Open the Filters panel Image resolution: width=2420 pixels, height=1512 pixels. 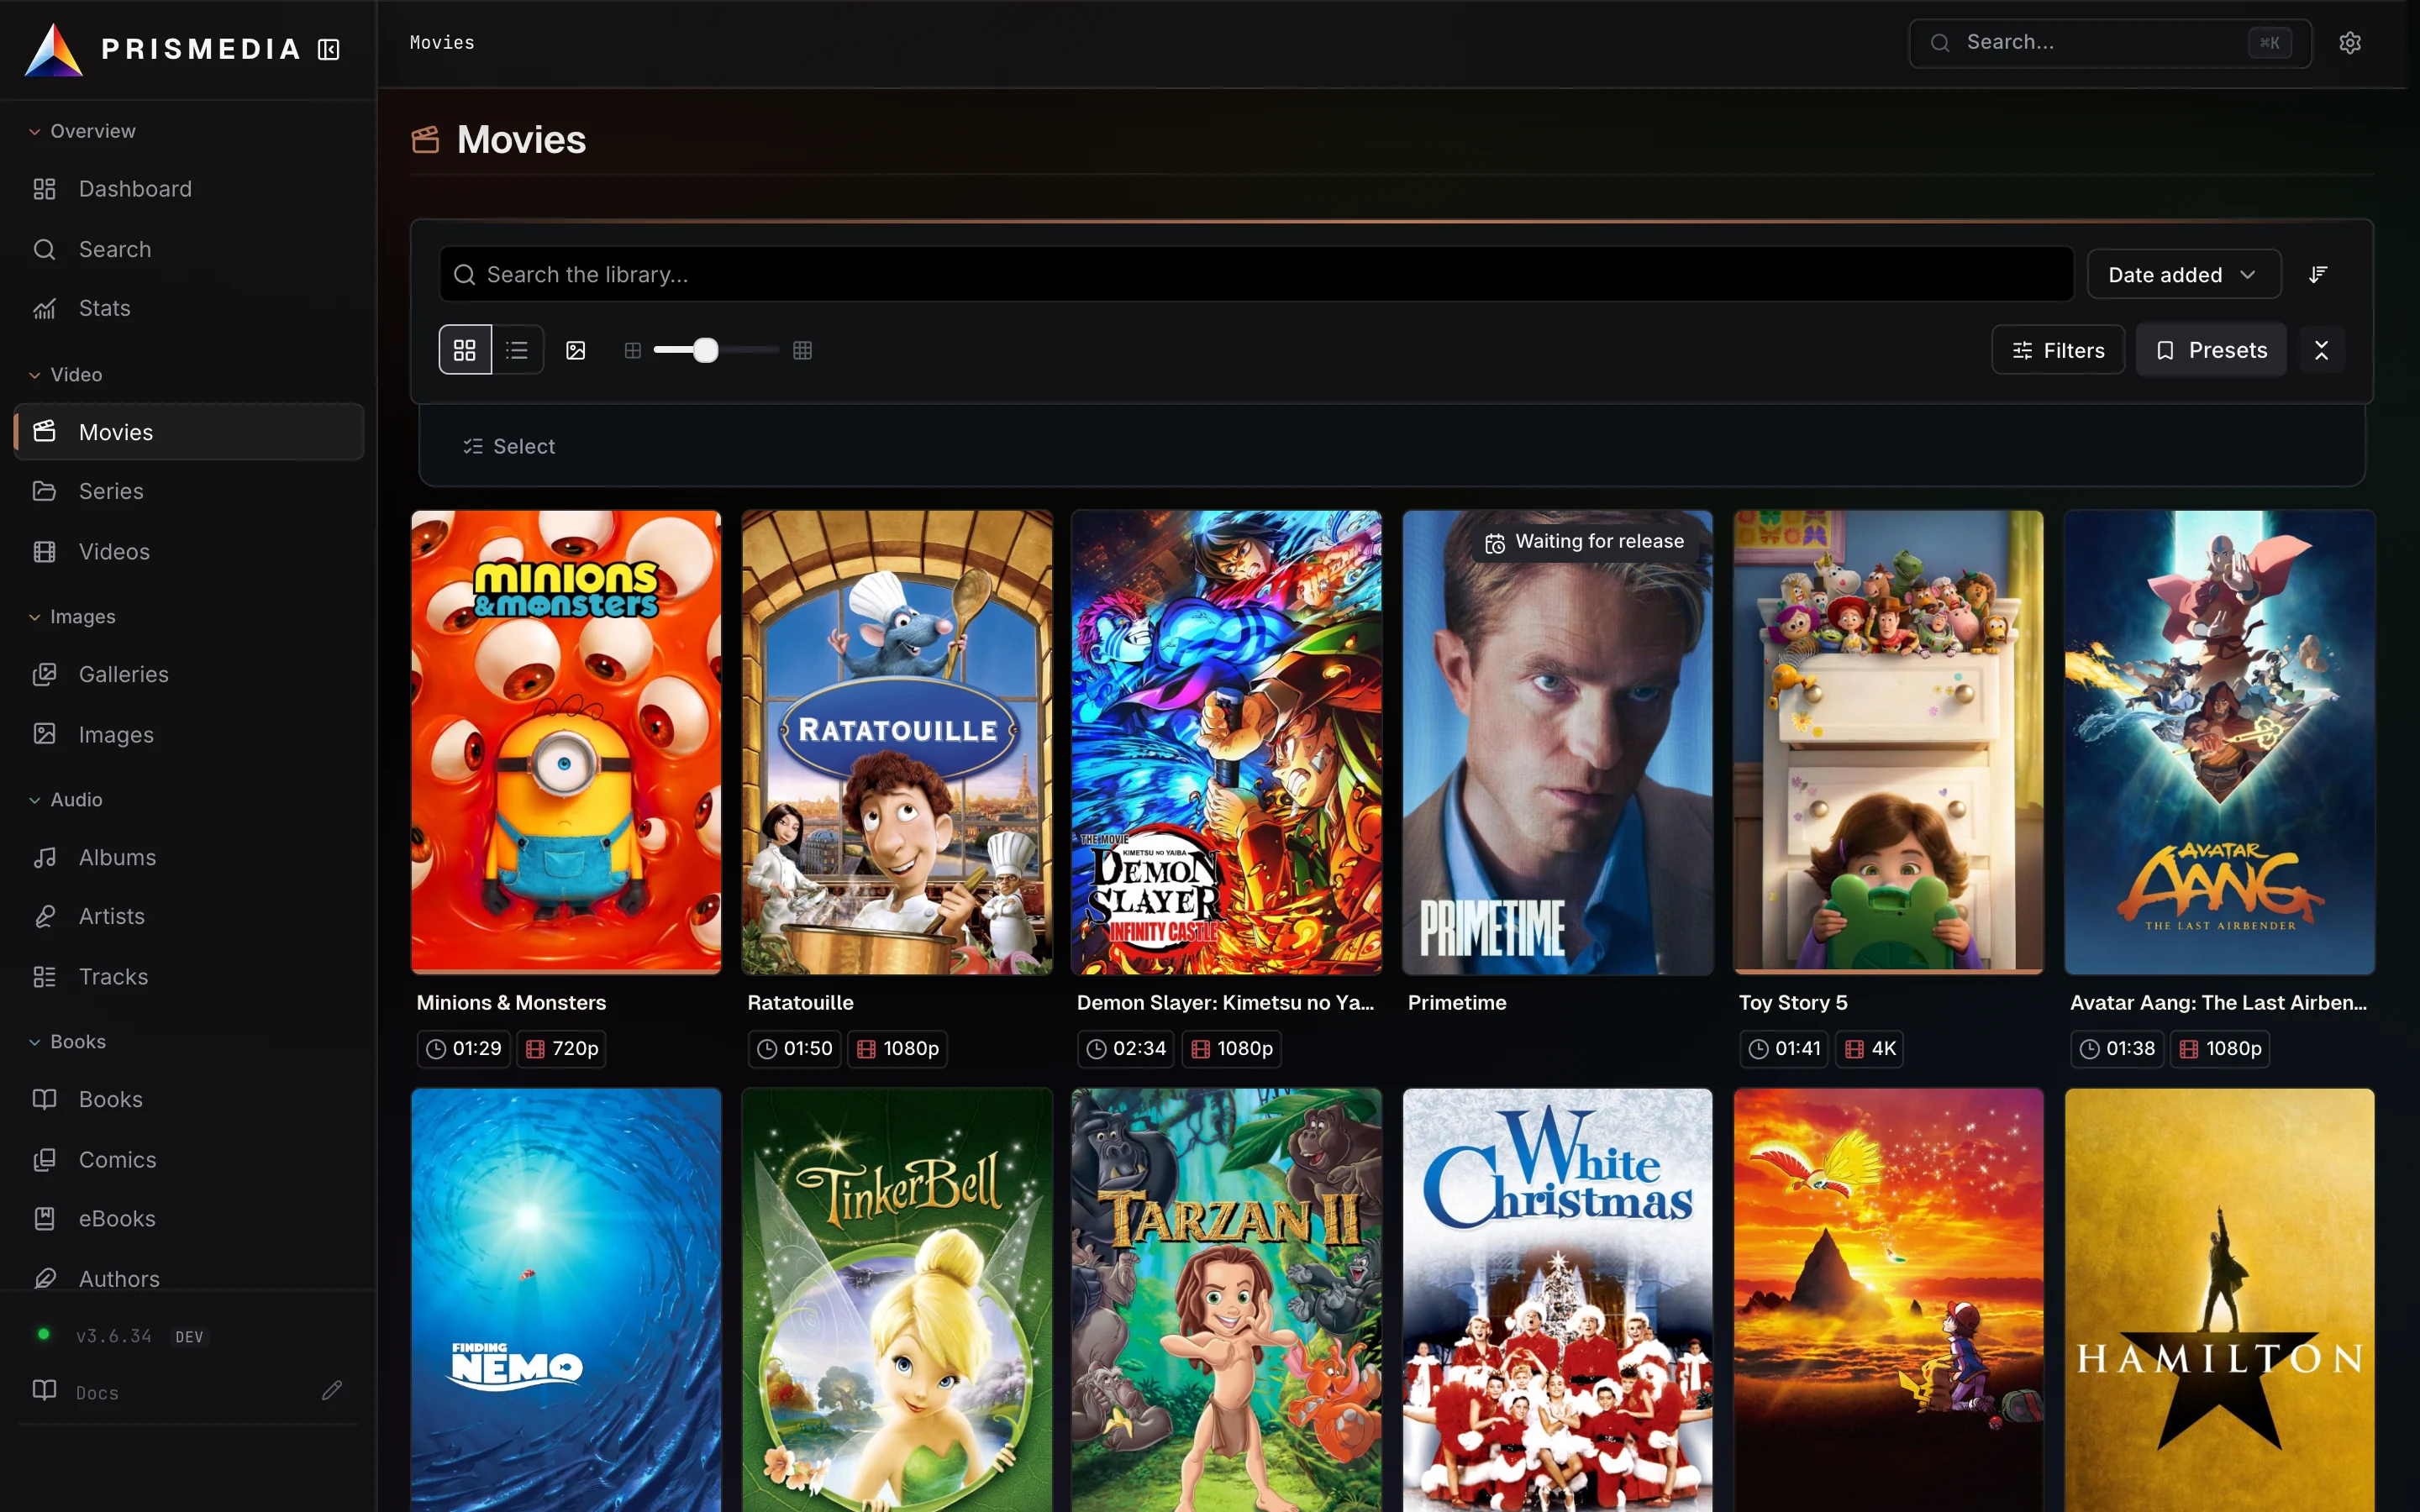[x=2058, y=350]
